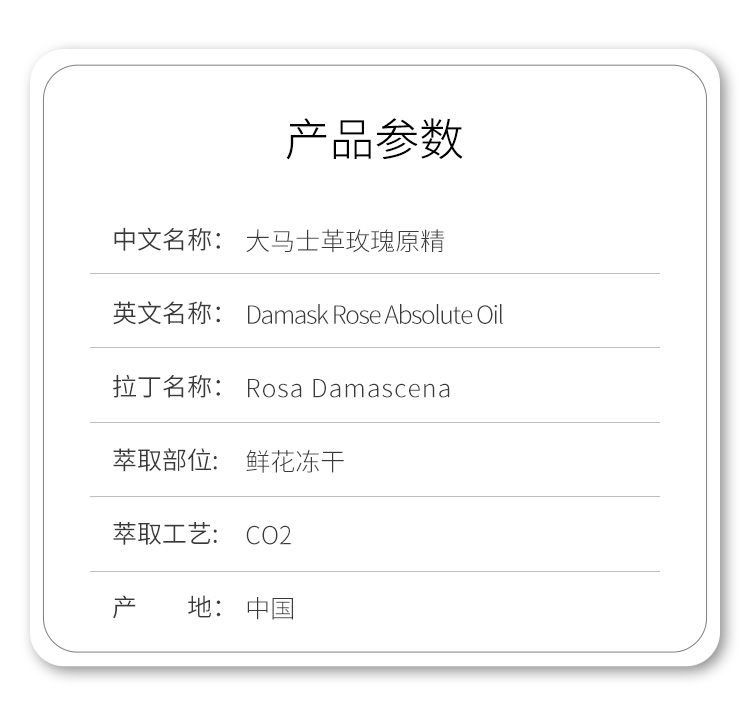Click the divider line below the 萃取工艺 row
Screen dimensions: 750x721
click(x=375, y=571)
